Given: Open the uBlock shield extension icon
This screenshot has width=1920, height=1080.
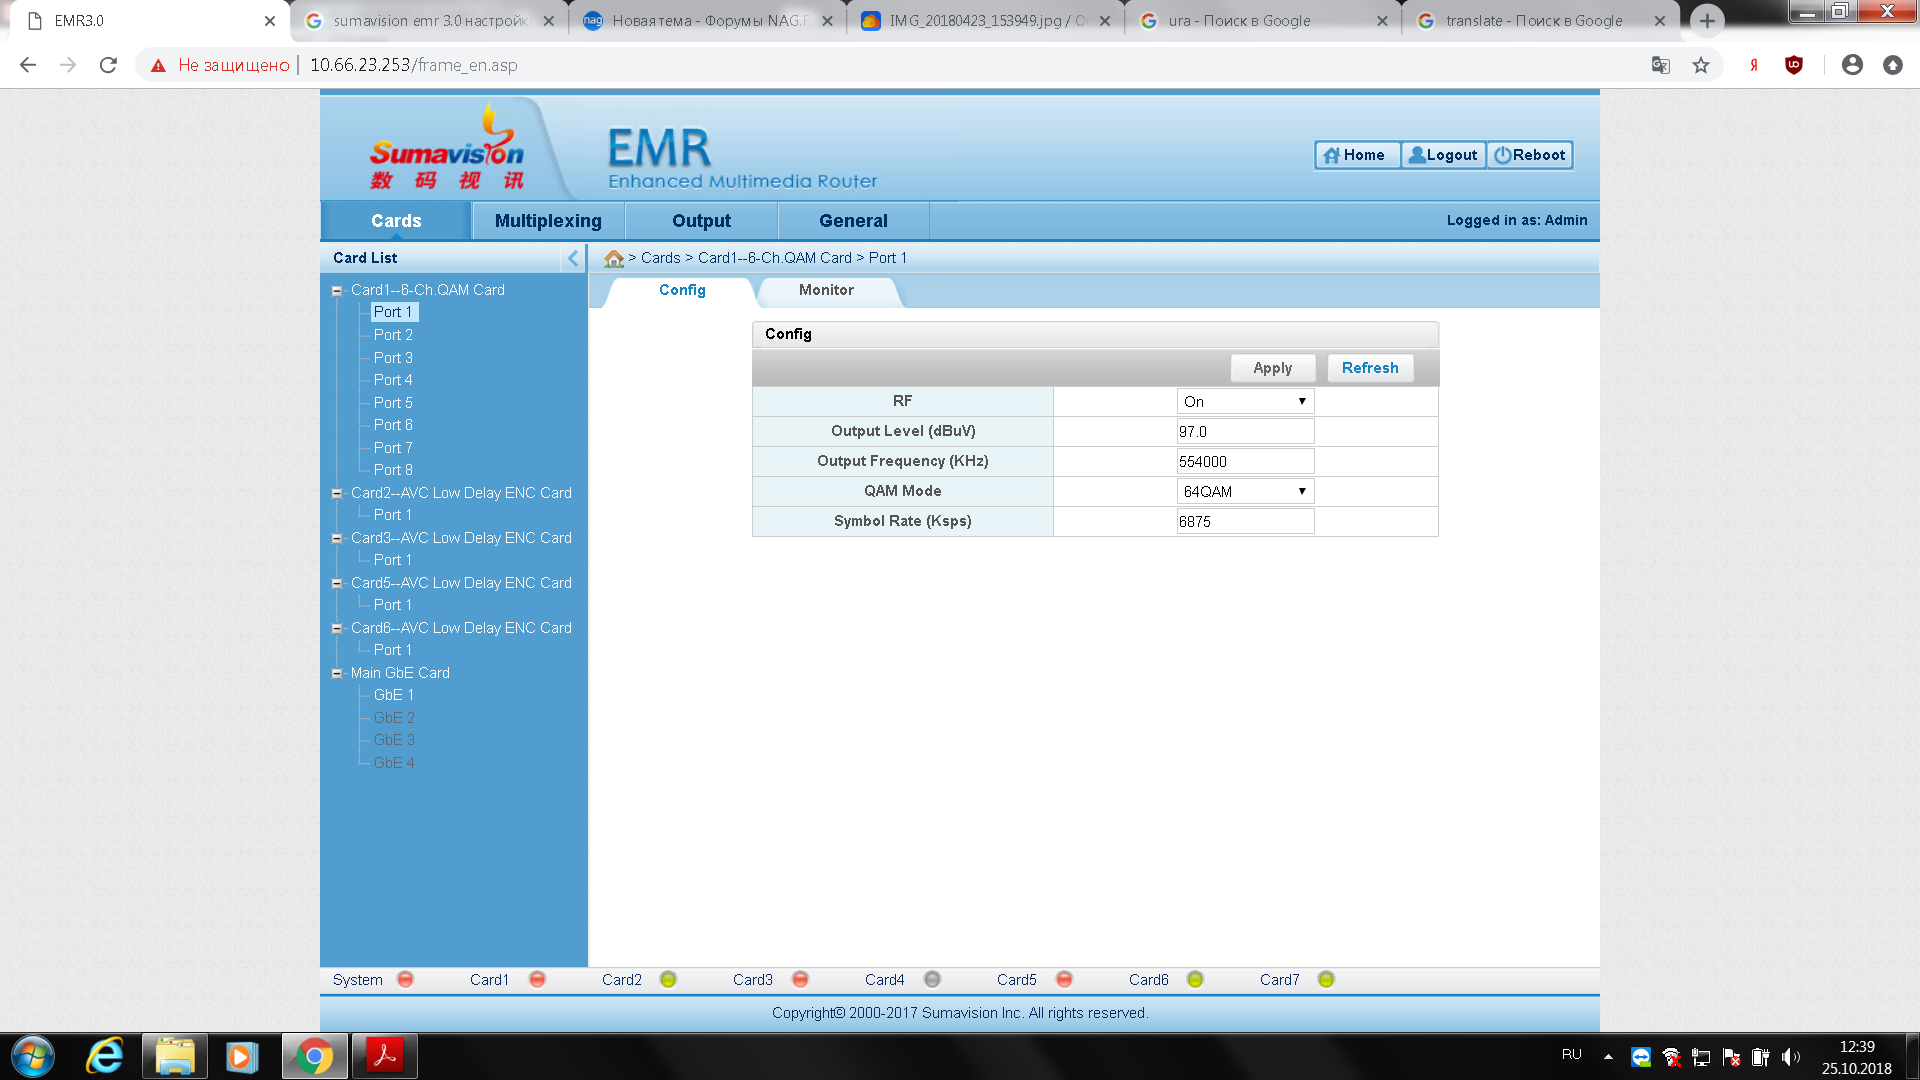Looking at the screenshot, I should point(1794,65).
